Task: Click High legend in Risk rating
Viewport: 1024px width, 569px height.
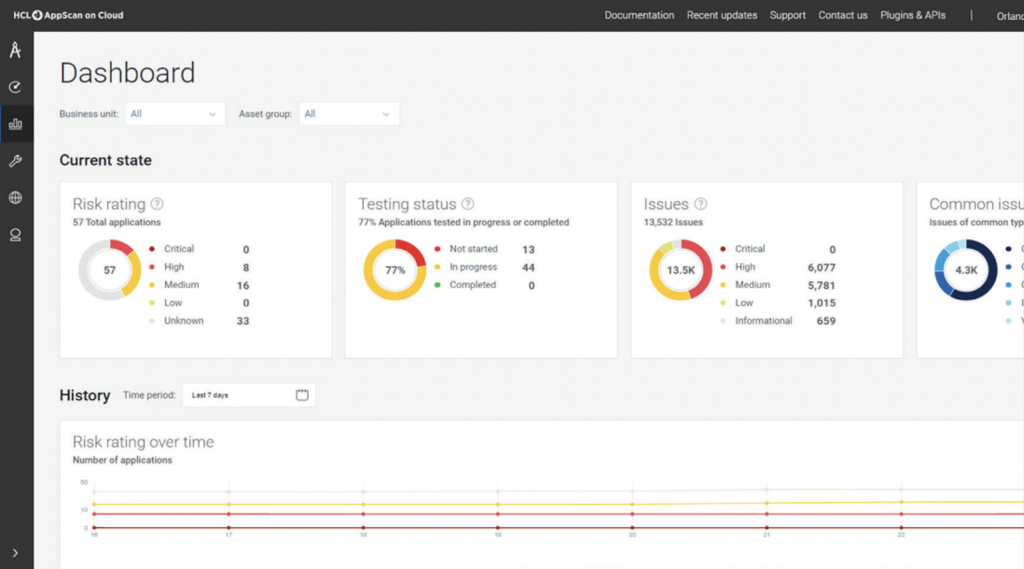Action: click(x=174, y=267)
